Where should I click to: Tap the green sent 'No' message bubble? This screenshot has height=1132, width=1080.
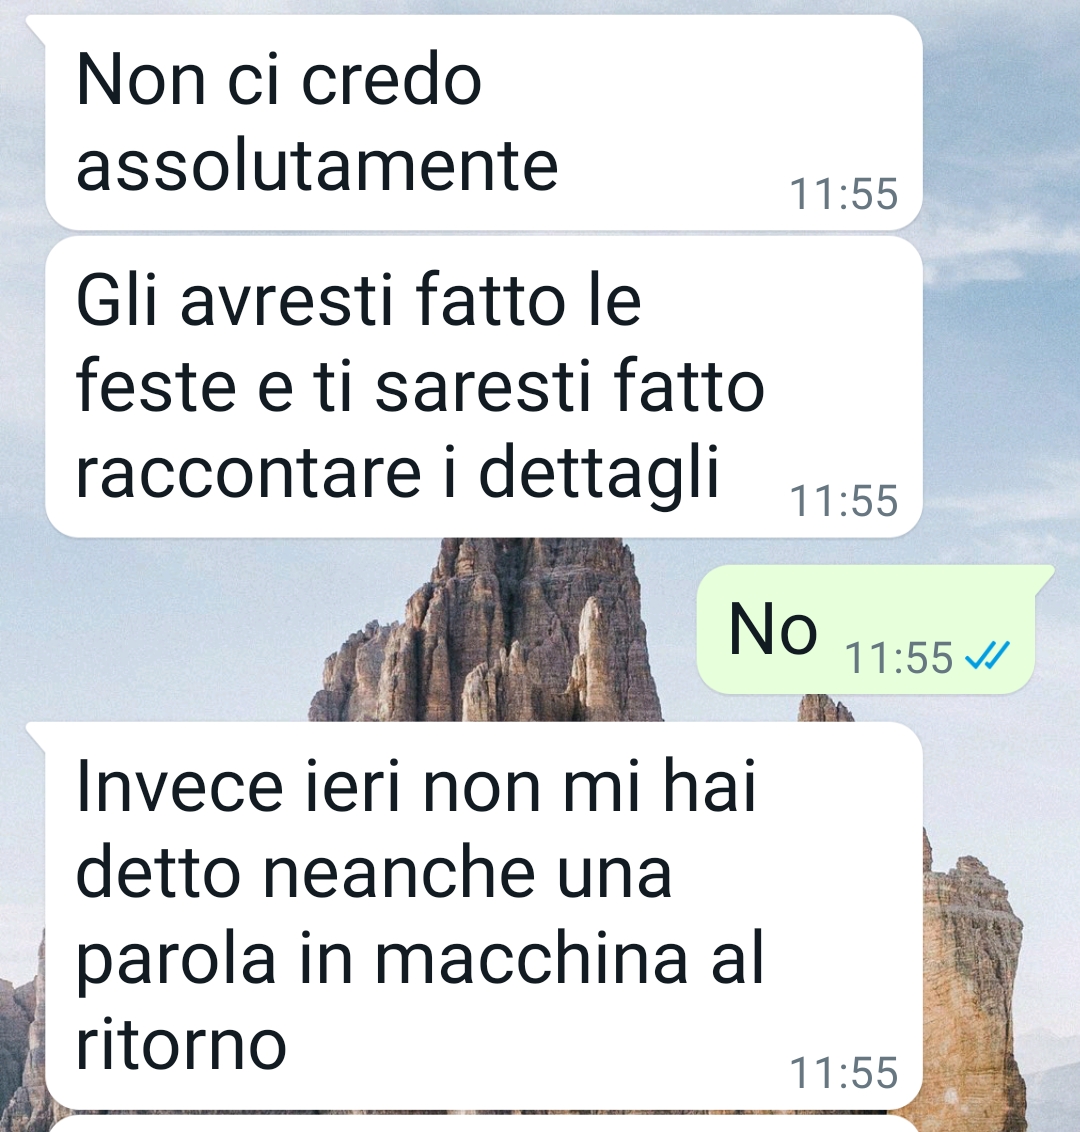click(866, 630)
